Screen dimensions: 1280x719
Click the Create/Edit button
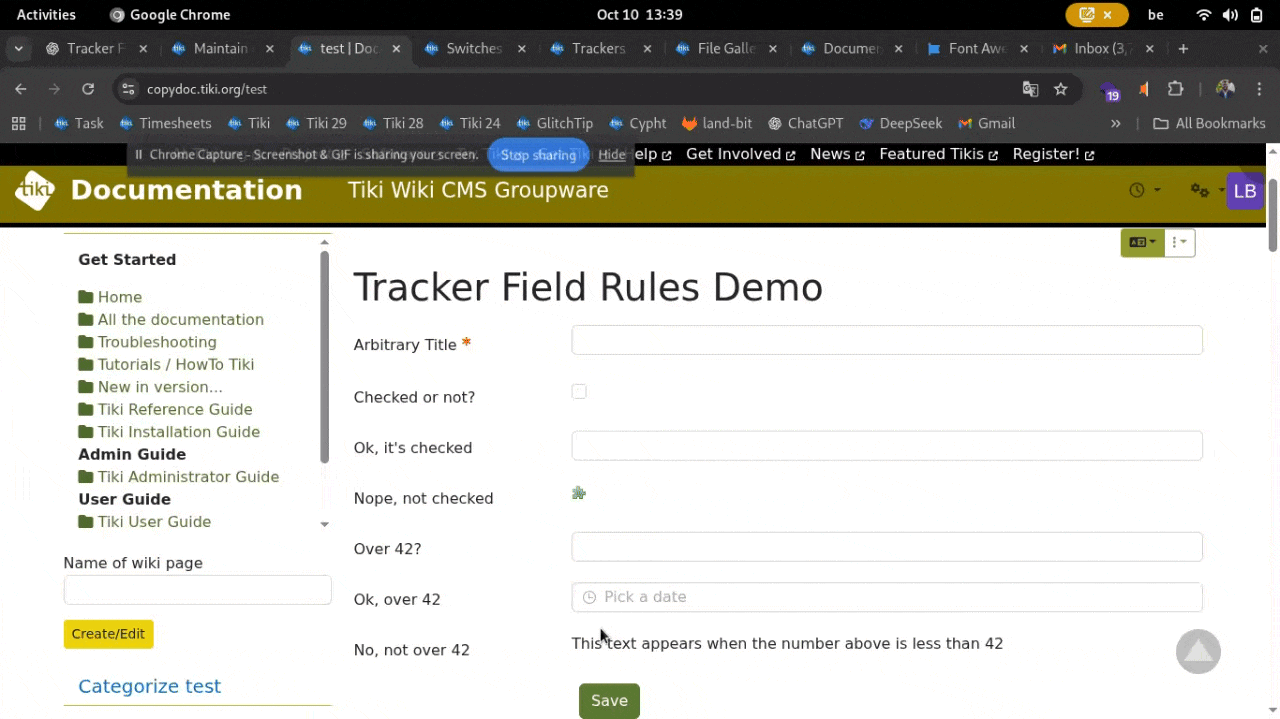108,634
